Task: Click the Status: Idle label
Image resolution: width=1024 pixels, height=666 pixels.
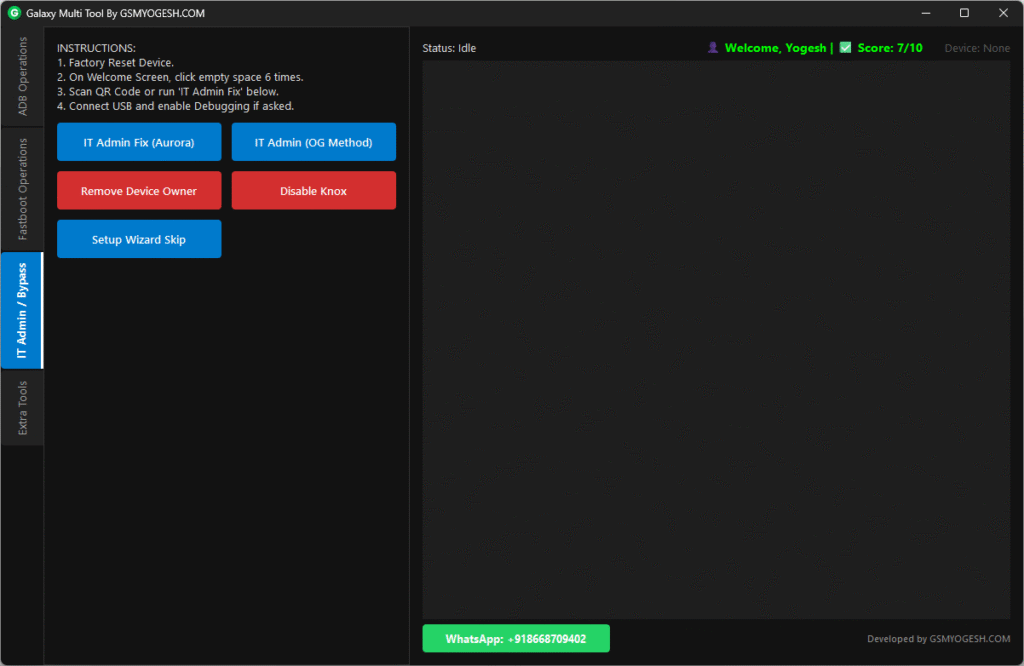Action: coord(449,48)
